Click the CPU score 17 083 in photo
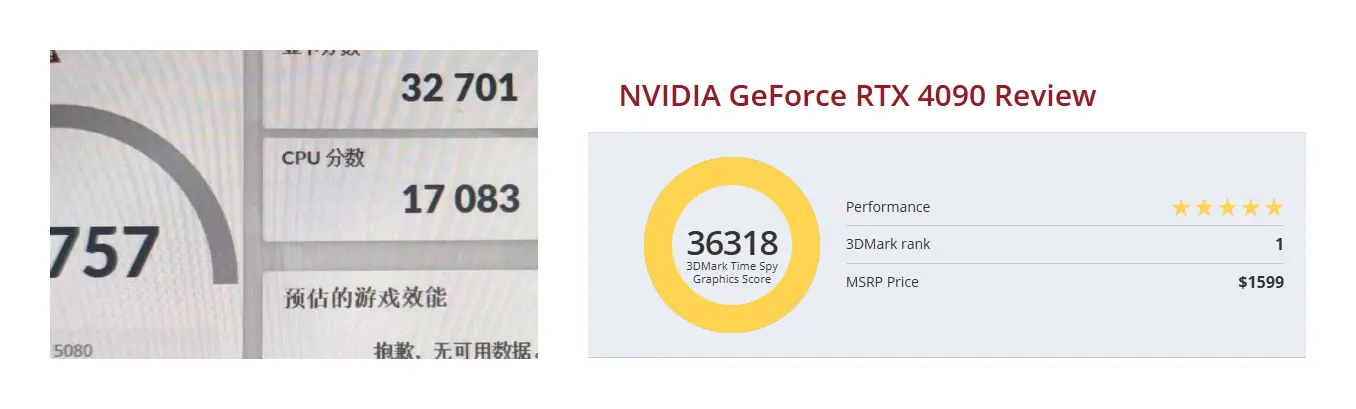The image size is (1356, 409). (461, 199)
